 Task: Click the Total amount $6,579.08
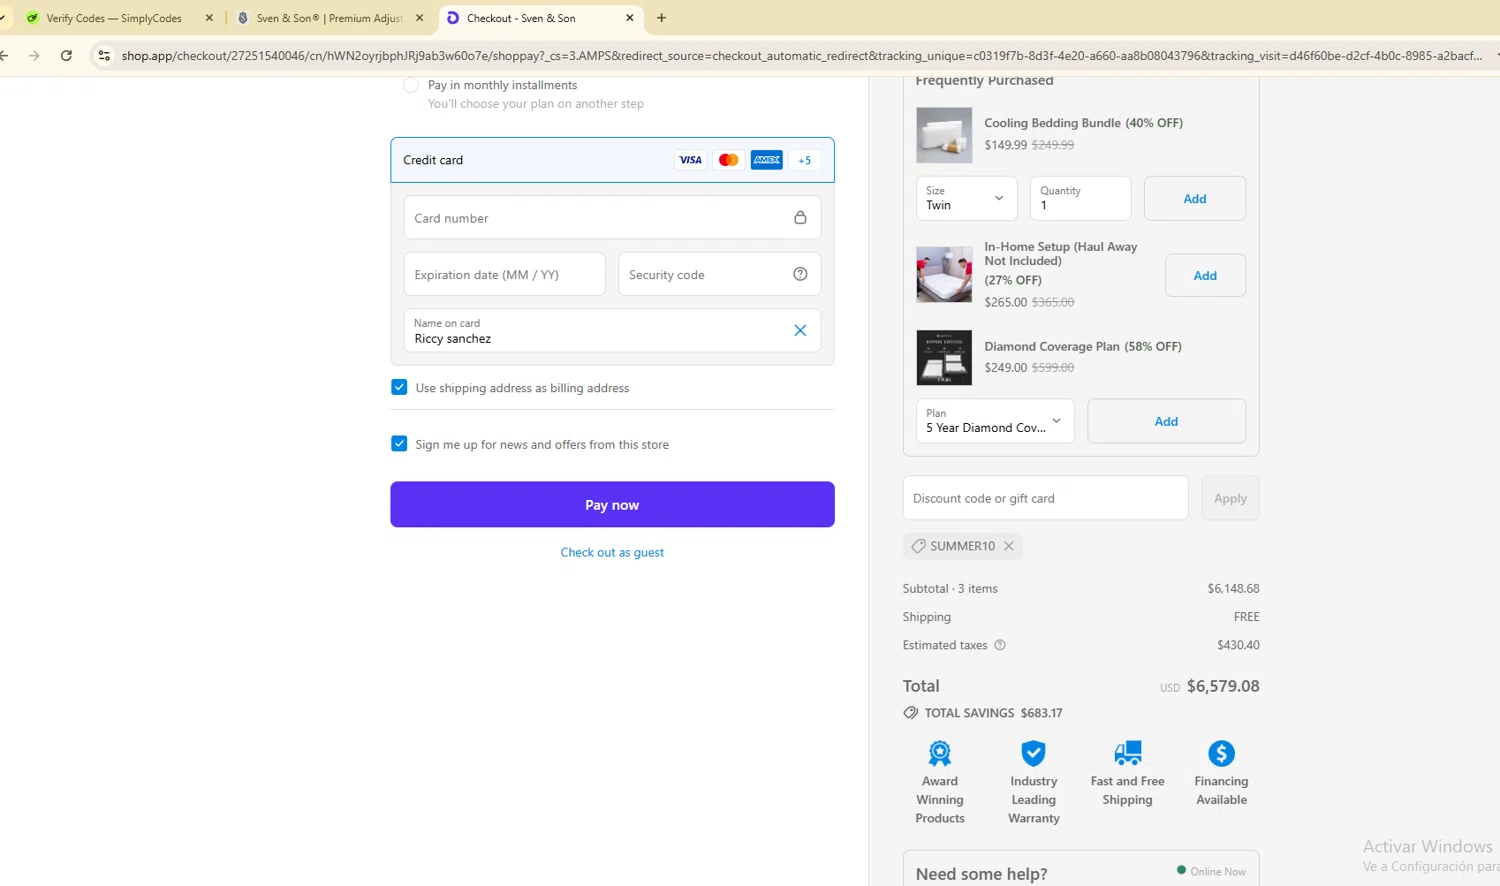(1223, 686)
